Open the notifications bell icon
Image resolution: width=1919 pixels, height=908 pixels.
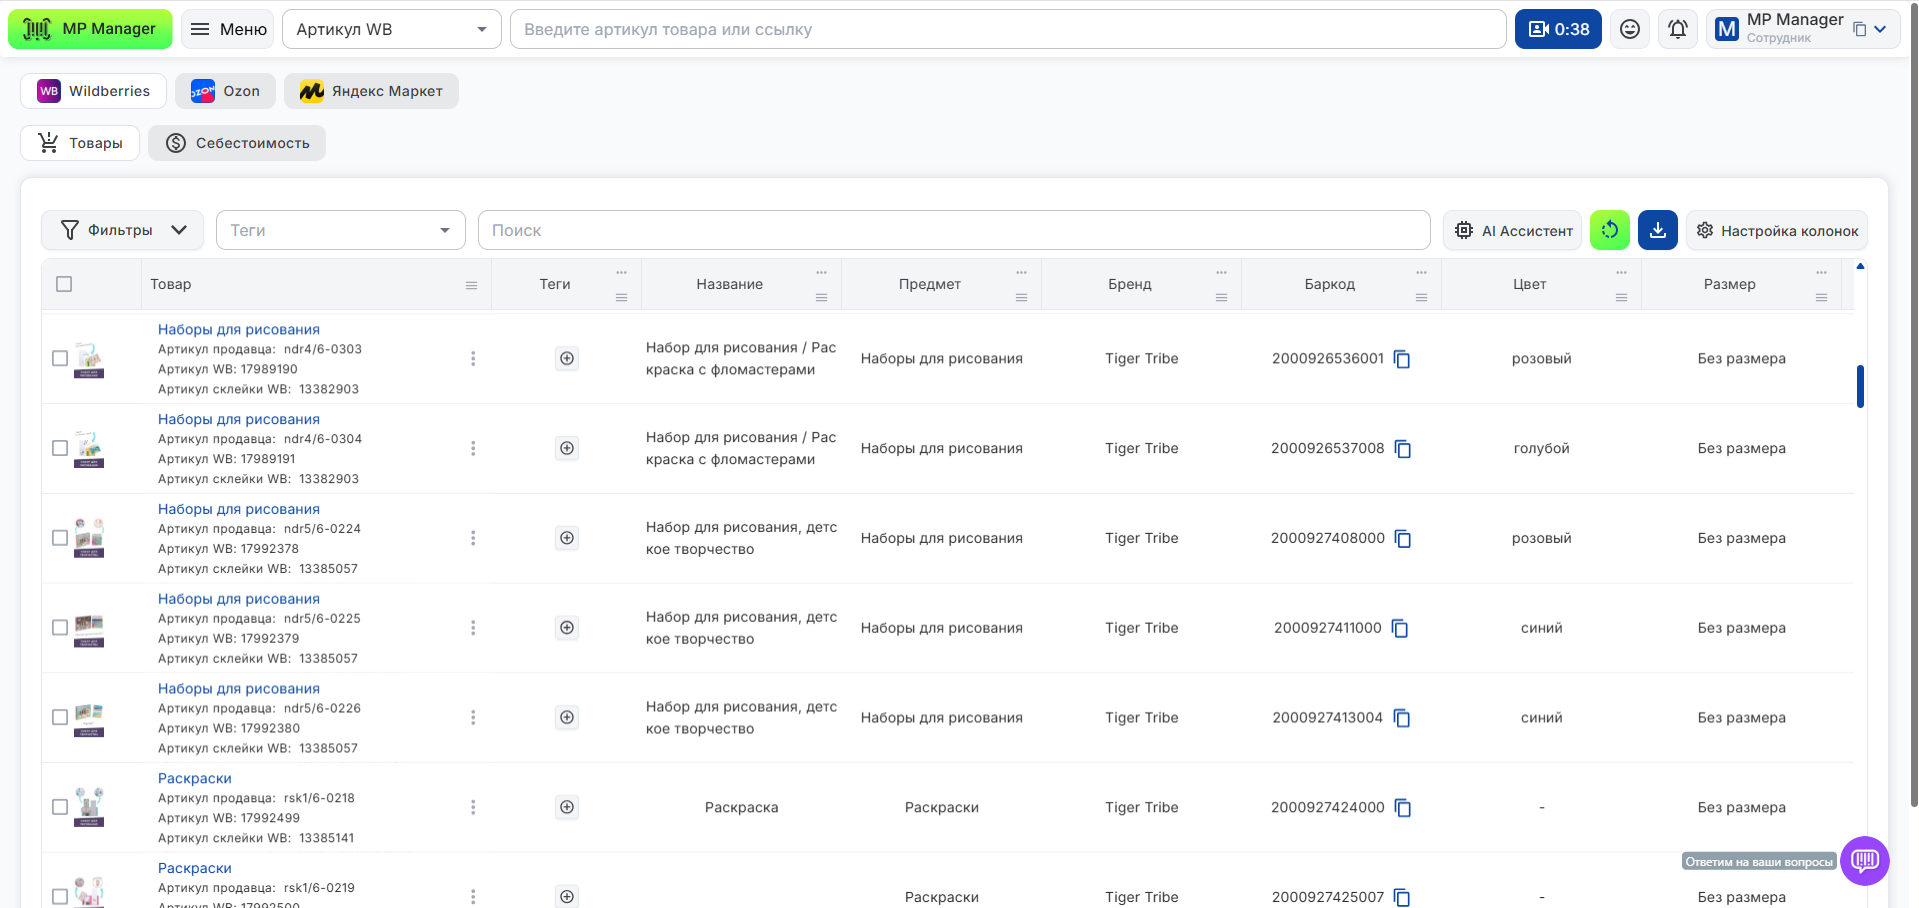tap(1677, 29)
